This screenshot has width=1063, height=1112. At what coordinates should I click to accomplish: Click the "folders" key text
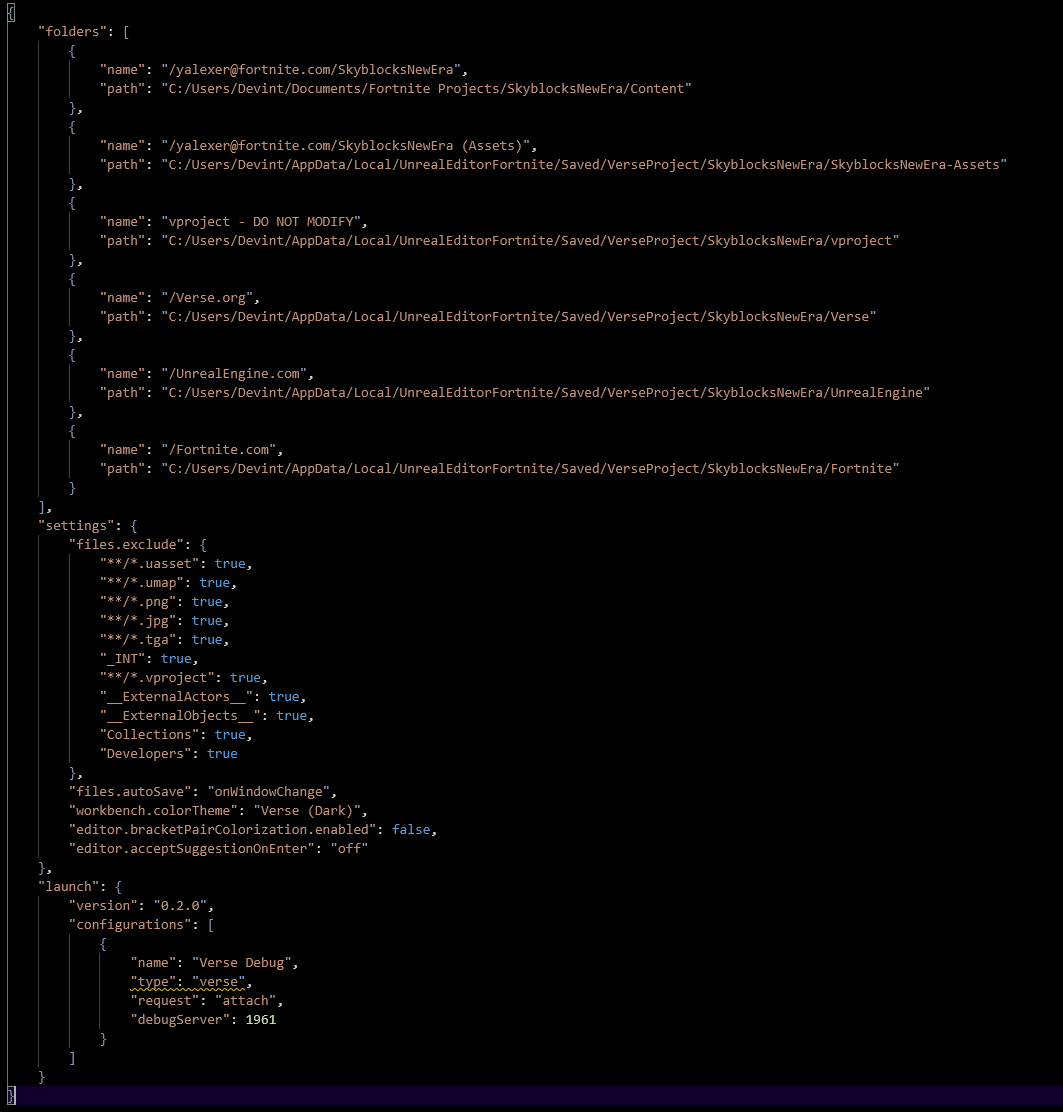(72, 32)
